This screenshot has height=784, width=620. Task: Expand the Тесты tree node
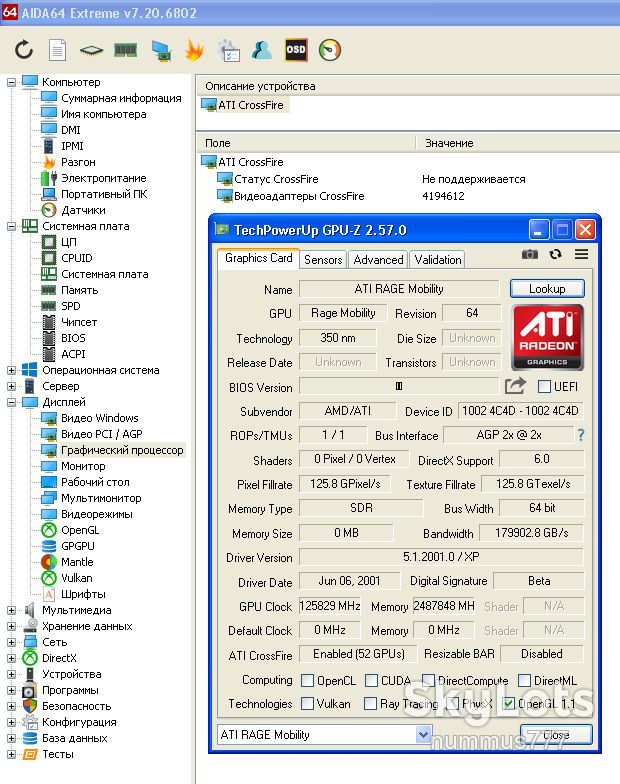(12, 754)
